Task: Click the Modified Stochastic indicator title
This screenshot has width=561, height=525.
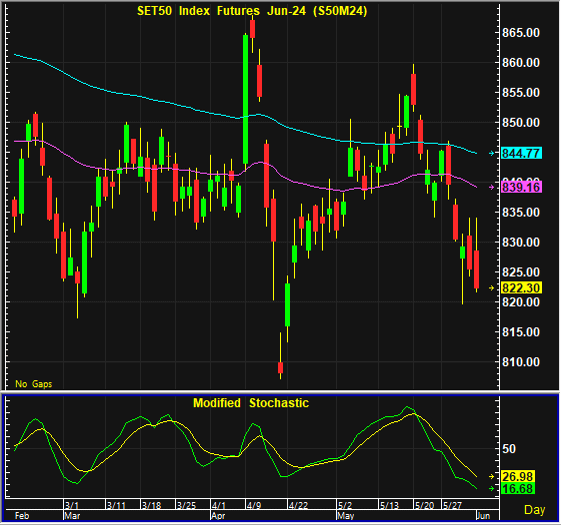Action: pos(251,403)
